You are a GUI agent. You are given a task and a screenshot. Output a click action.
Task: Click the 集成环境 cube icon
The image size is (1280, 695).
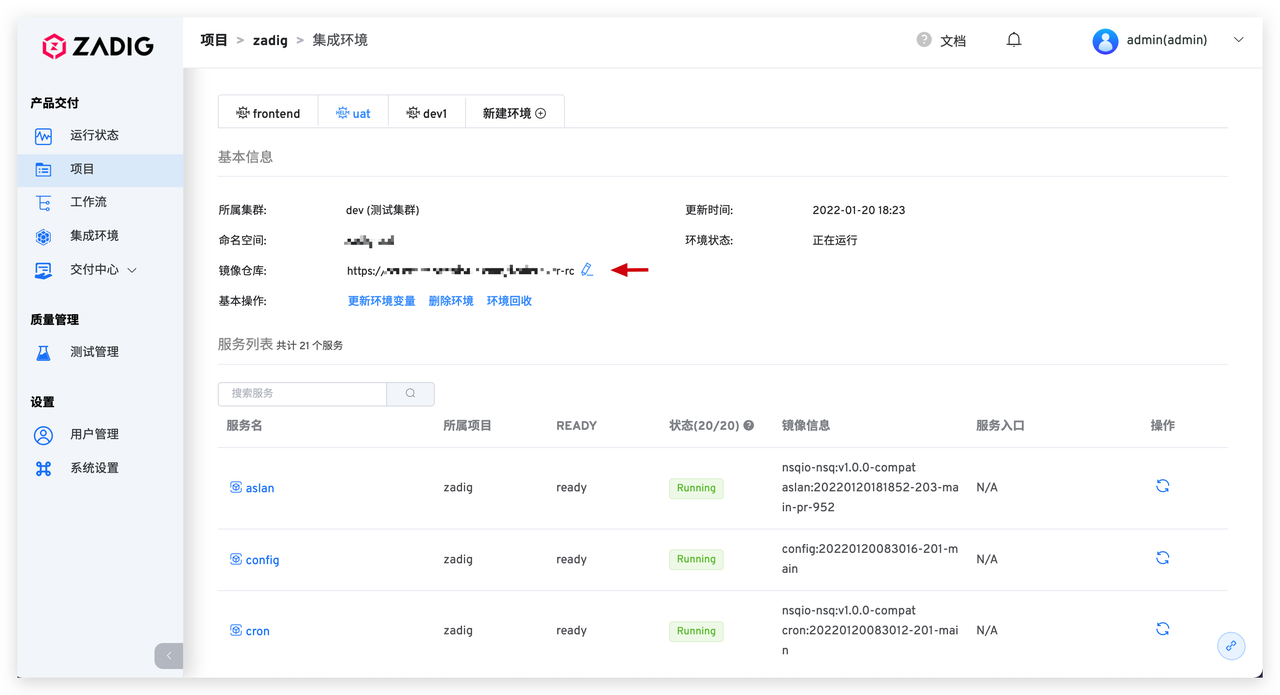coord(43,237)
